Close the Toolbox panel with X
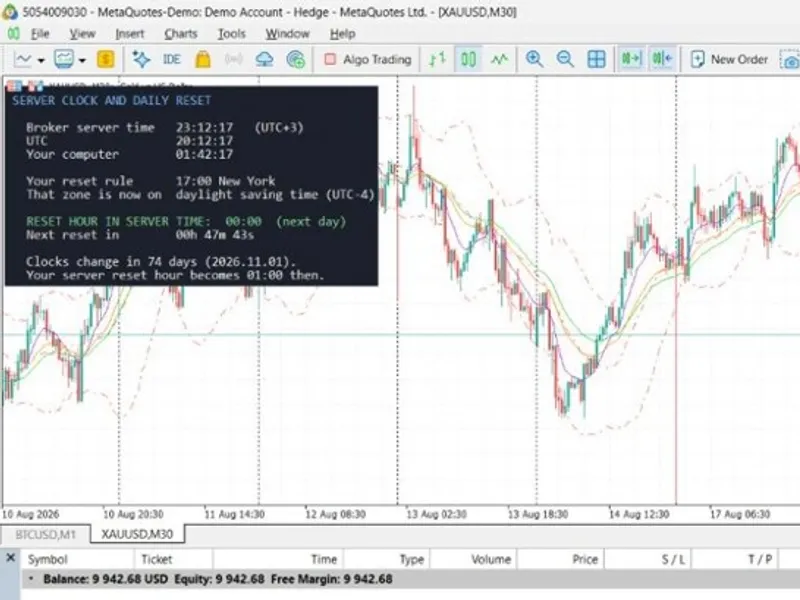This screenshot has width=800, height=600. (10, 558)
